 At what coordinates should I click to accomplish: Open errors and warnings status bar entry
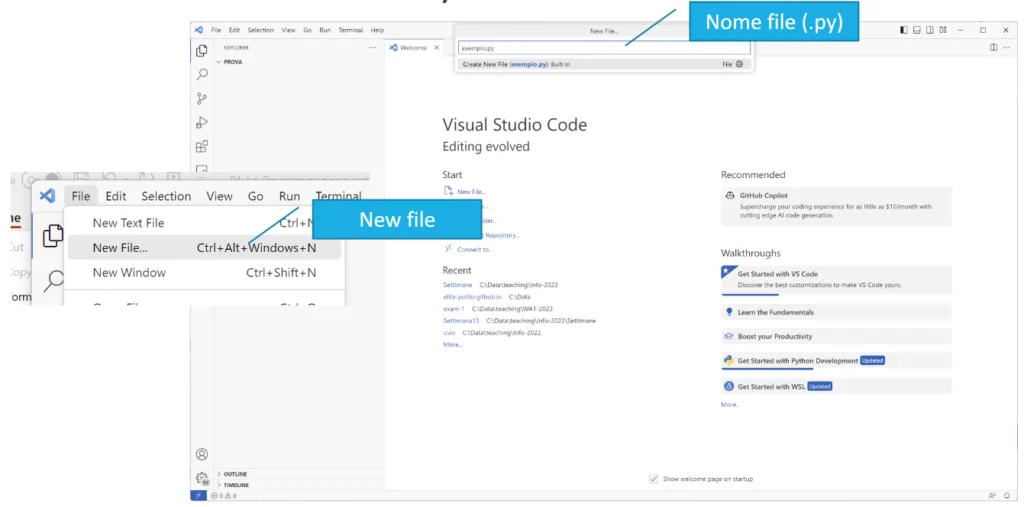pos(223,496)
